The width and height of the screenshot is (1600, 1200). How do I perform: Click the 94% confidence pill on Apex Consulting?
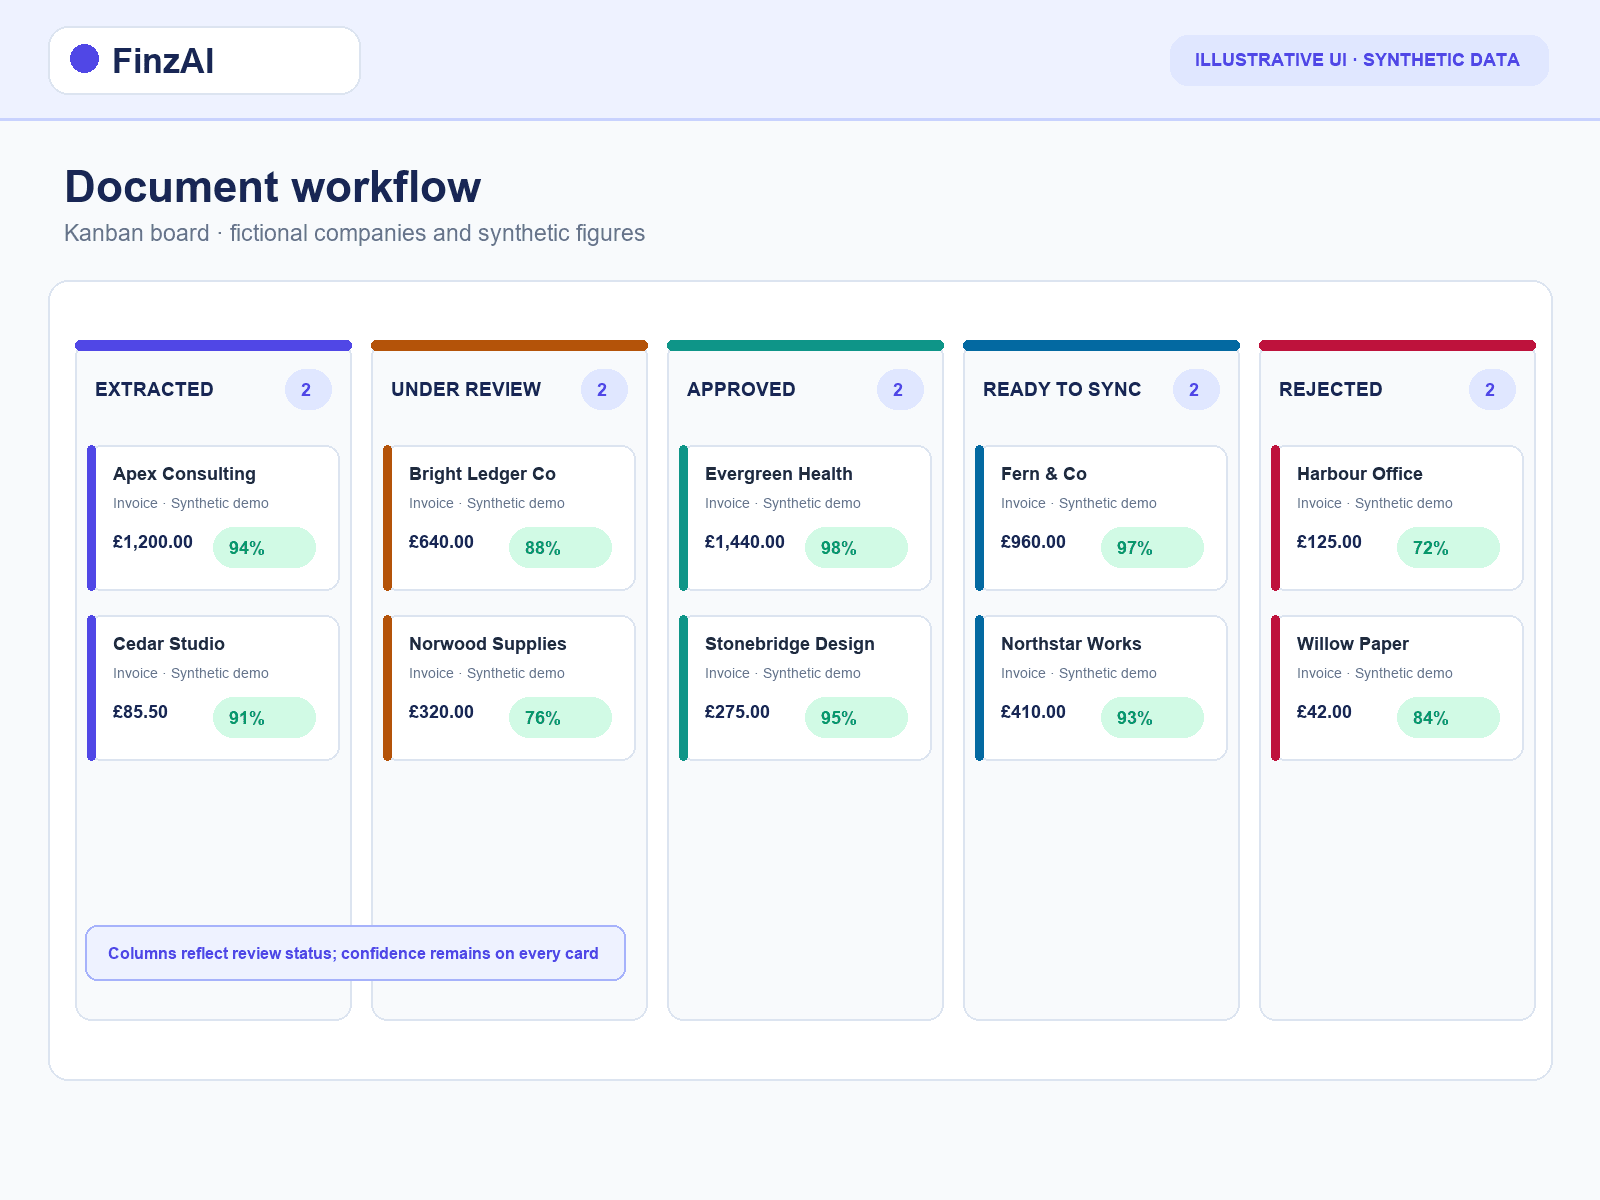[x=264, y=547]
